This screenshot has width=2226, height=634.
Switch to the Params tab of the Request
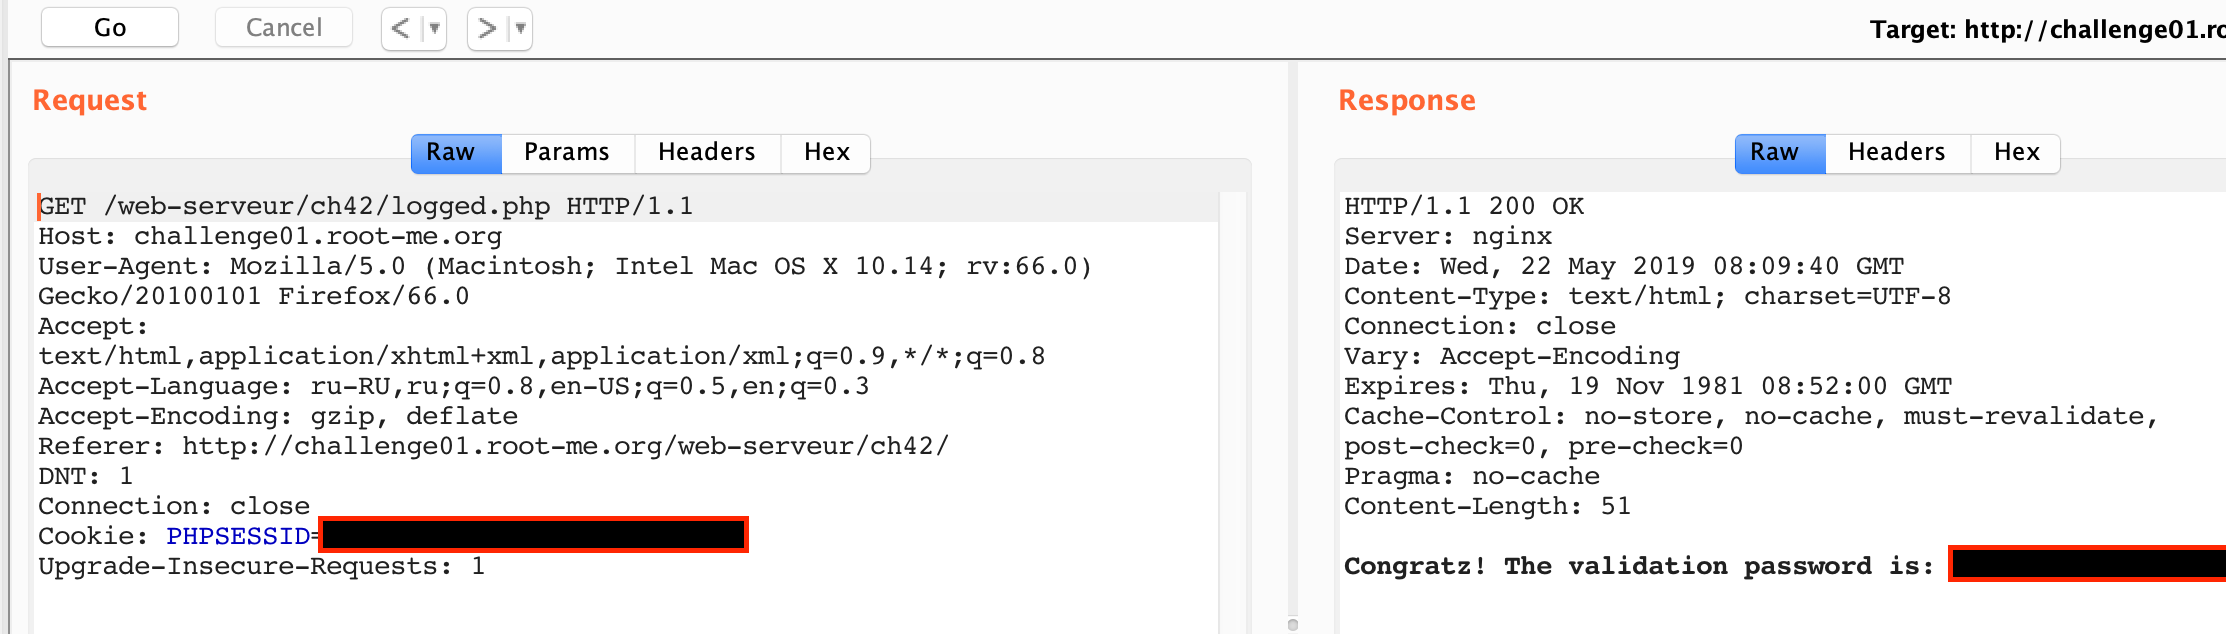point(567,152)
